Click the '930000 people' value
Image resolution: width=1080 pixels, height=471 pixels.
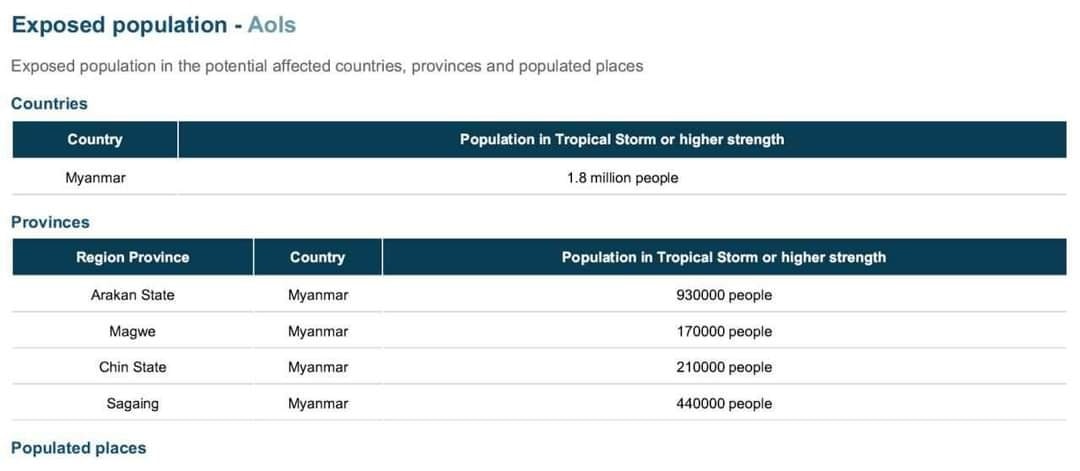(724, 295)
